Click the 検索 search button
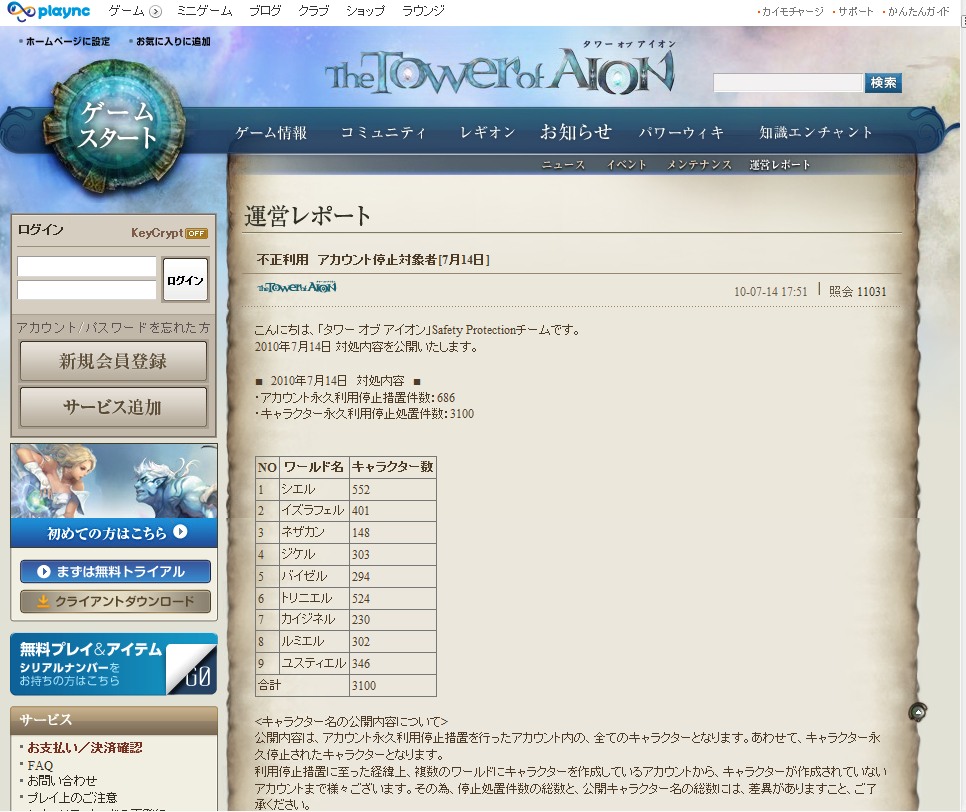 pos(883,83)
